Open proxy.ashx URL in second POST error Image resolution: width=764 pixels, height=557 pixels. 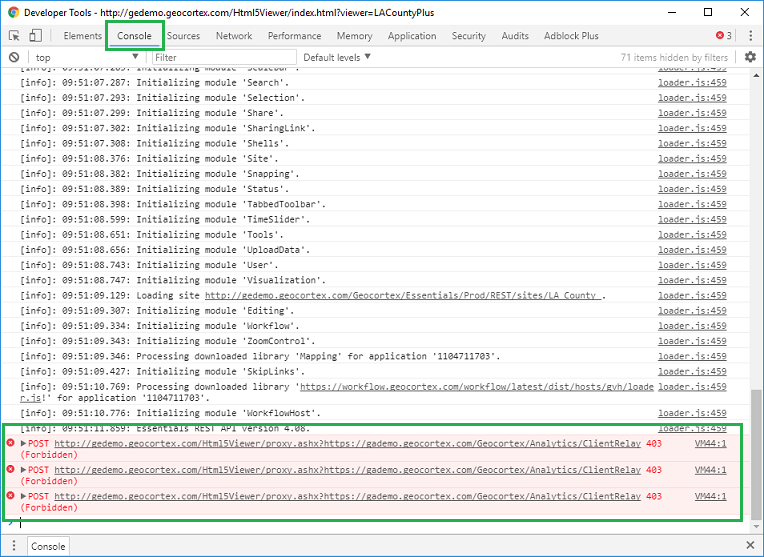click(347, 470)
